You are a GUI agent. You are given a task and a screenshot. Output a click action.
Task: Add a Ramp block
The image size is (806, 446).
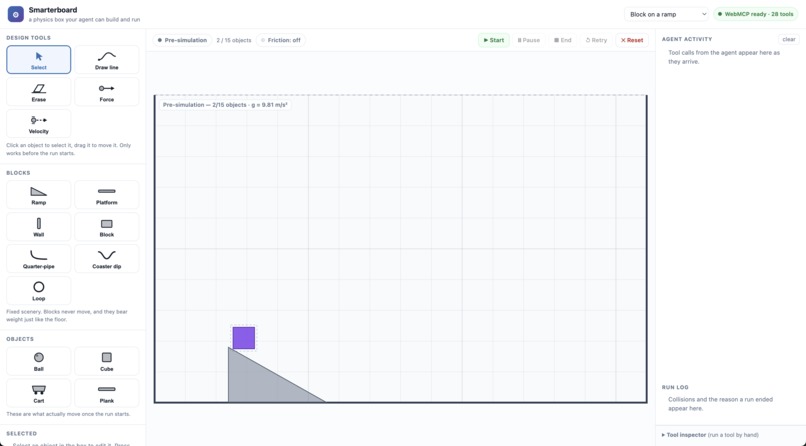coord(39,195)
